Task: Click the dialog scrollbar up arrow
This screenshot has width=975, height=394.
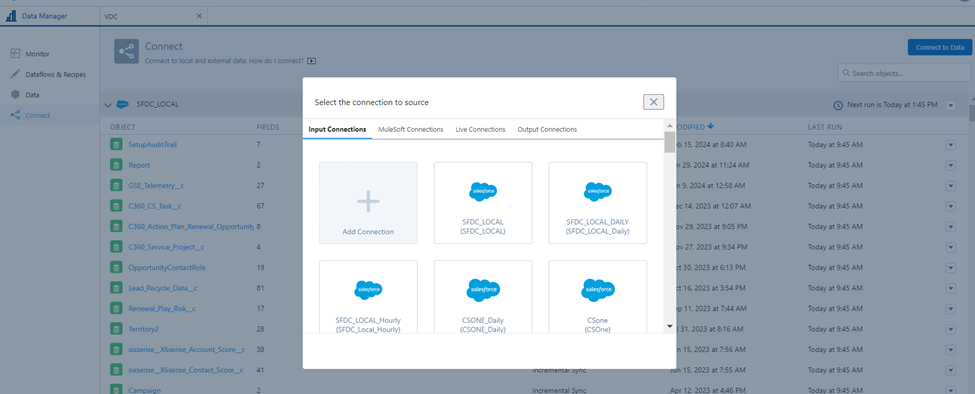Action: click(x=670, y=125)
